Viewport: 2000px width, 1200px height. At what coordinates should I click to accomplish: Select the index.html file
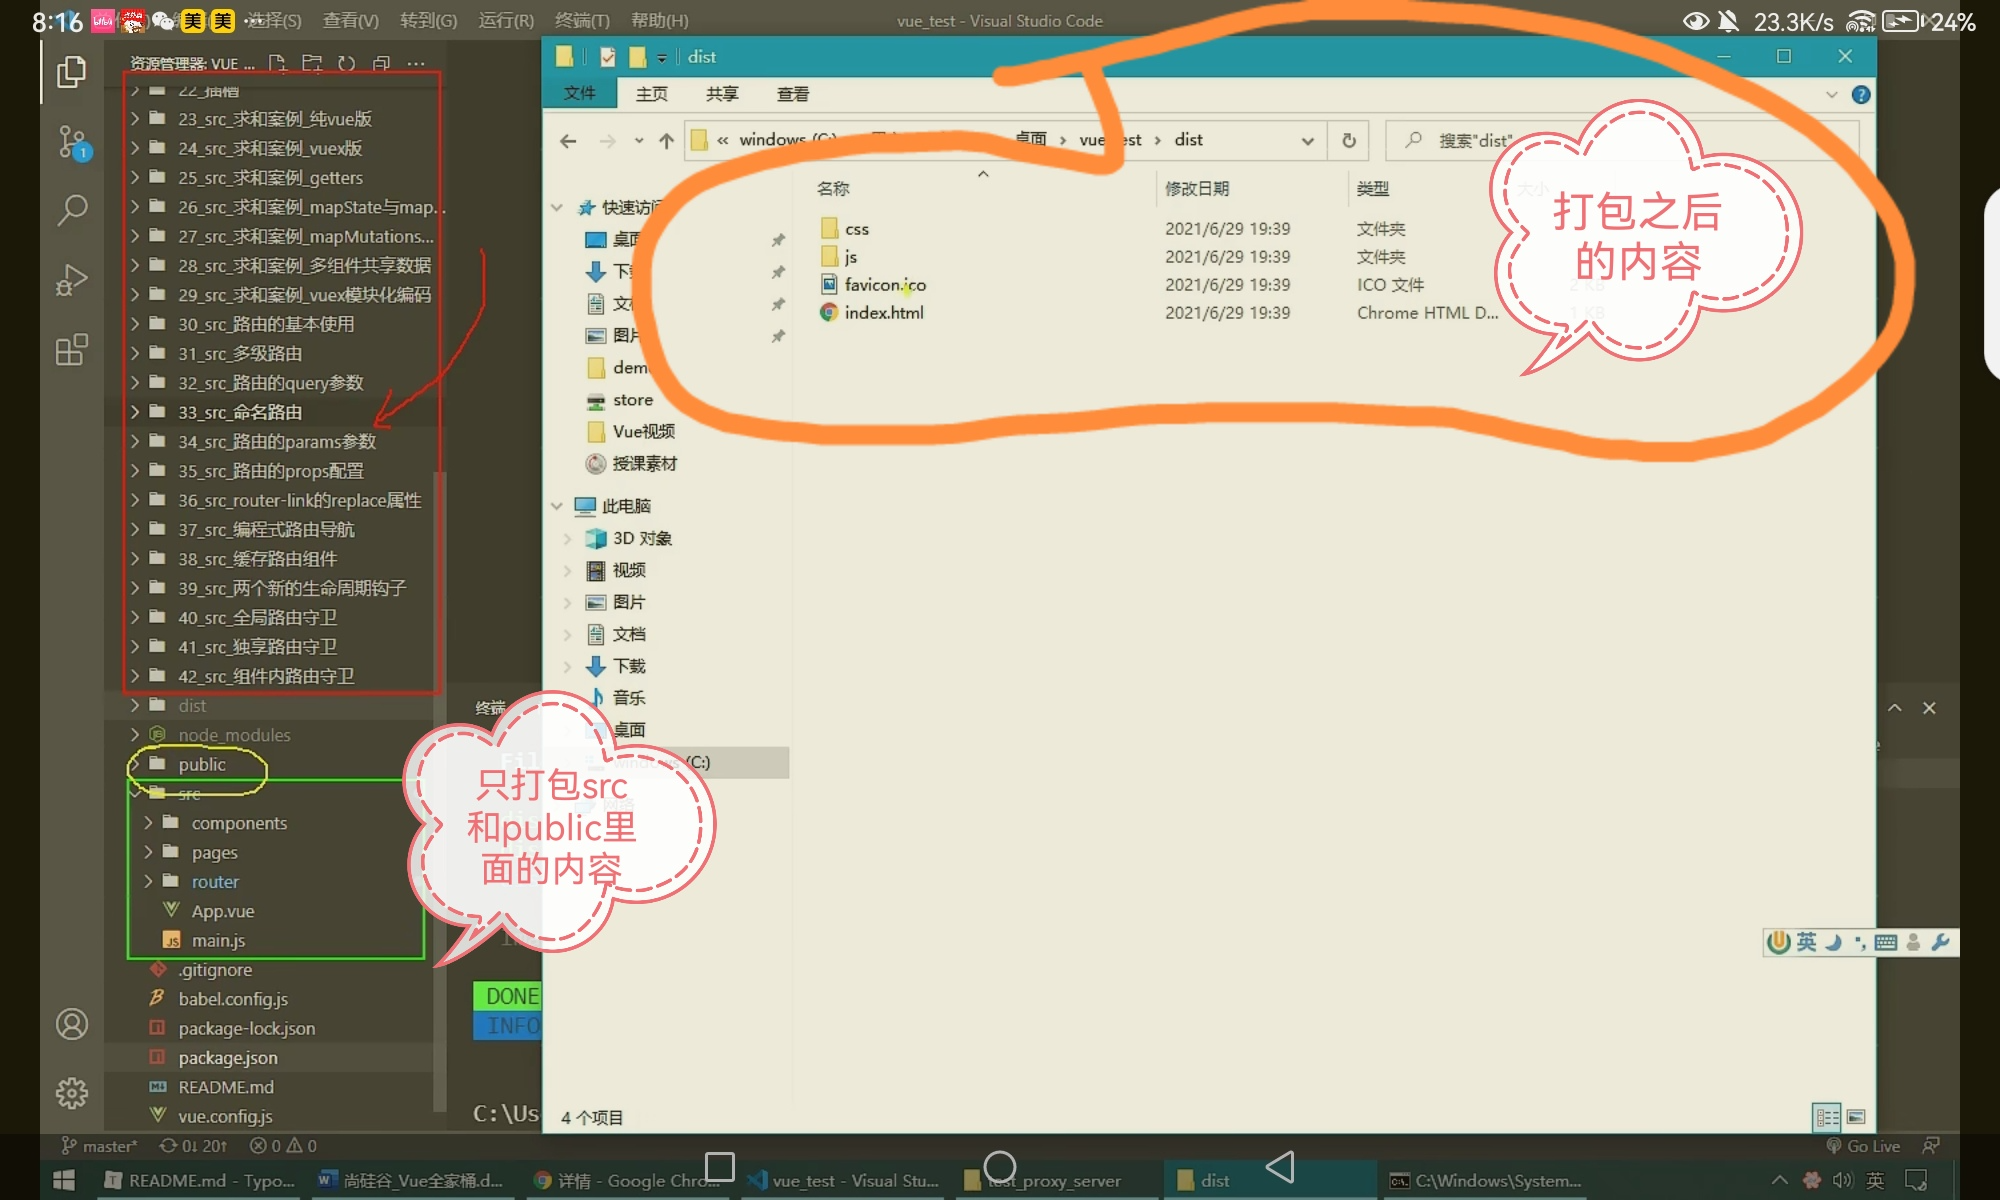coord(884,313)
